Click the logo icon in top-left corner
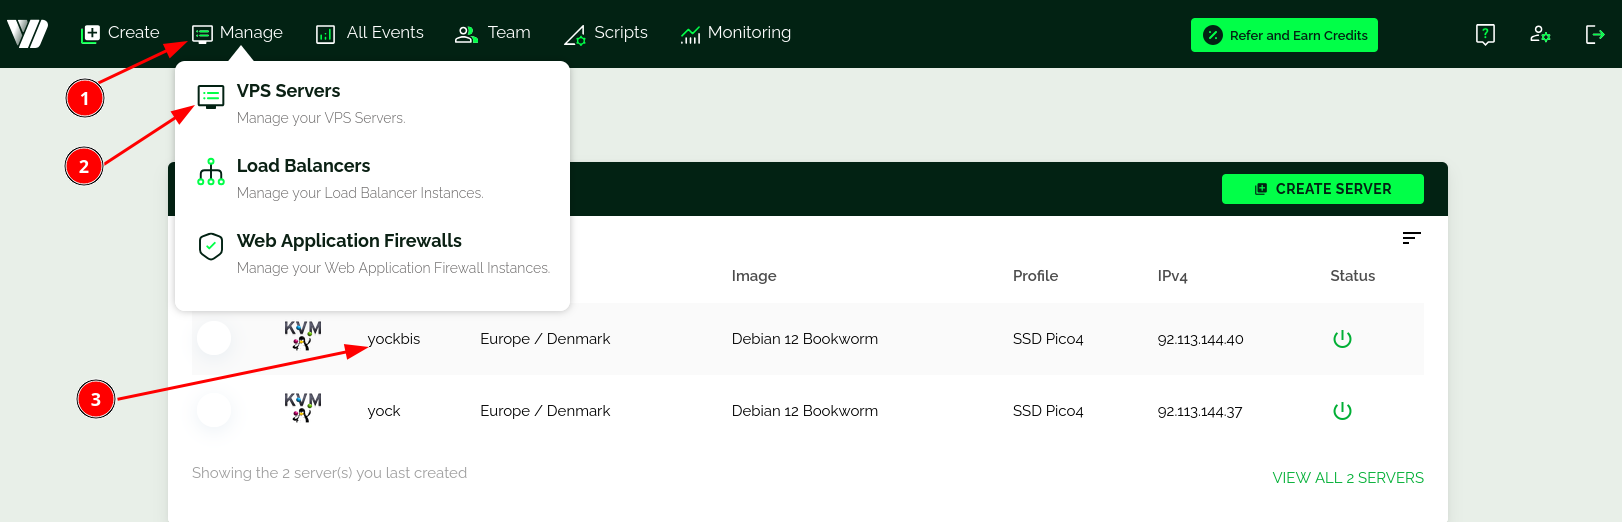The image size is (1622, 522). 27,34
